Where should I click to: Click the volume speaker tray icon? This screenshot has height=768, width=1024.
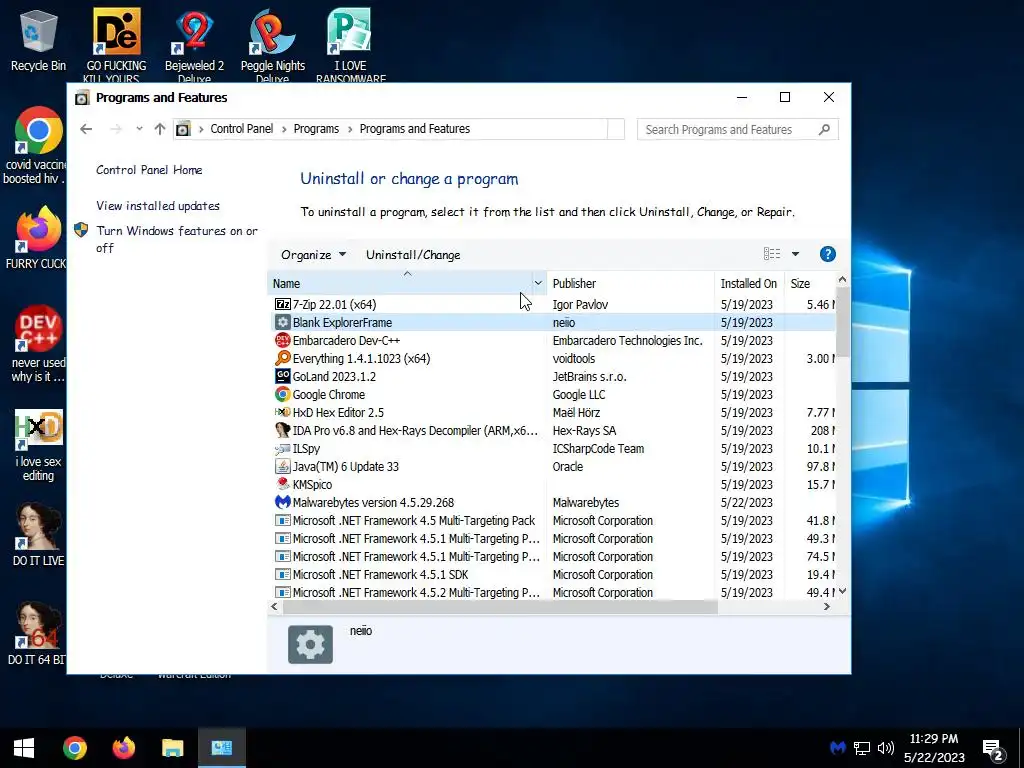click(886, 748)
